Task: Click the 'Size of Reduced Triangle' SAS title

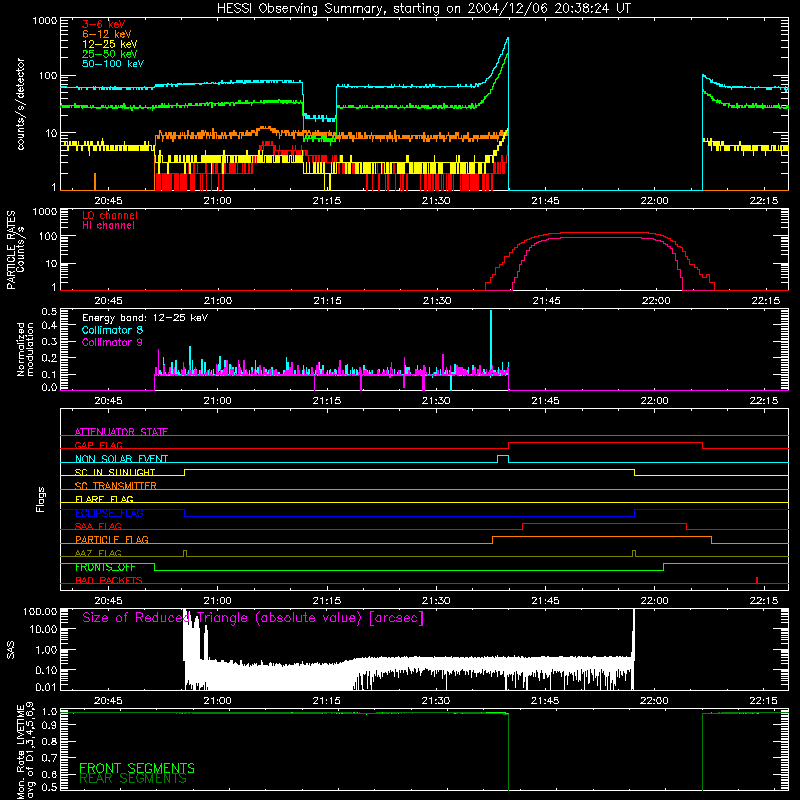Action: [253, 618]
